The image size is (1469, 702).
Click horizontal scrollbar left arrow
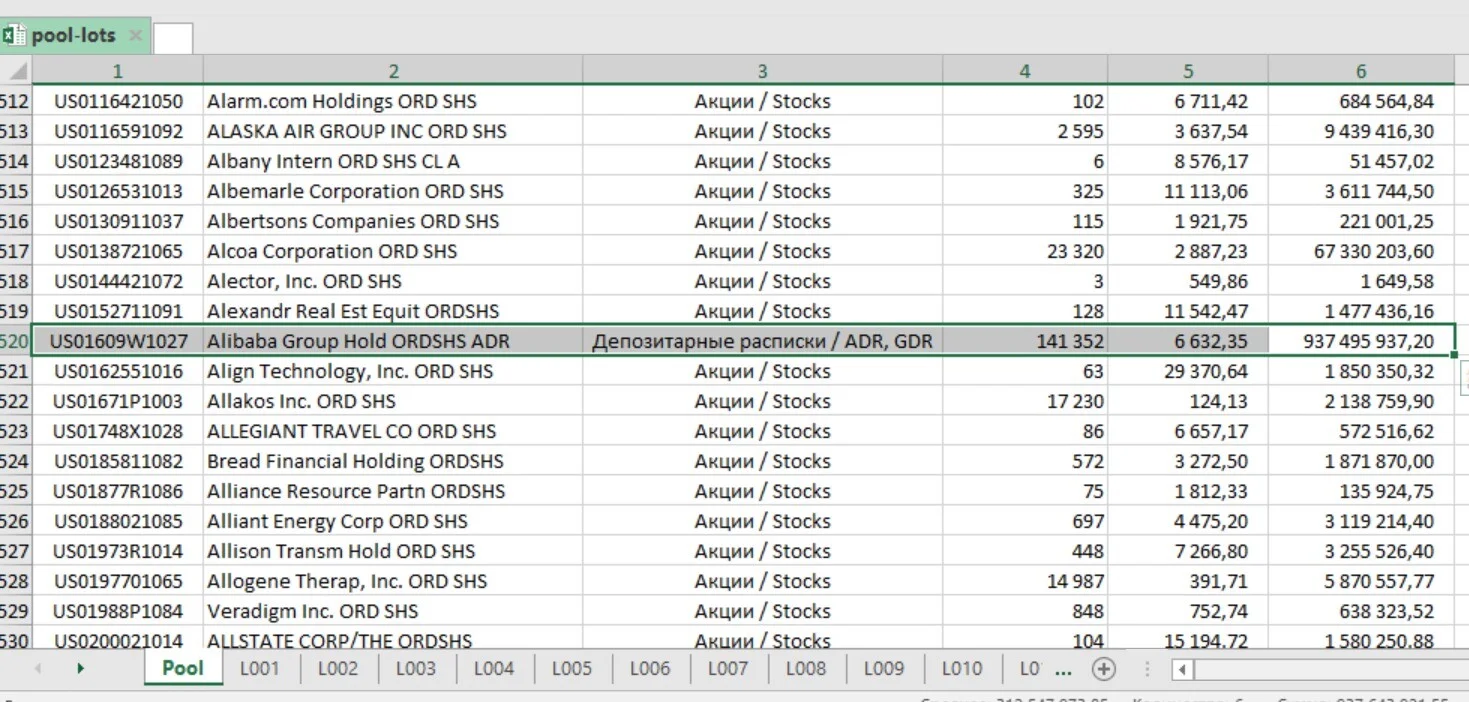pyautogui.click(x=1183, y=669)
